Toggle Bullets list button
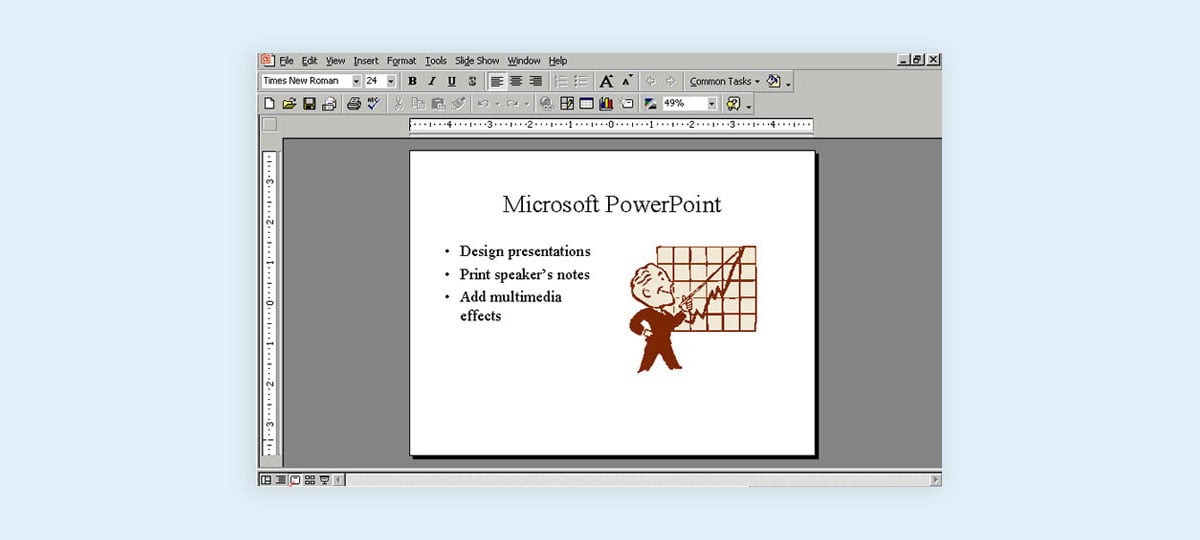 581,81
